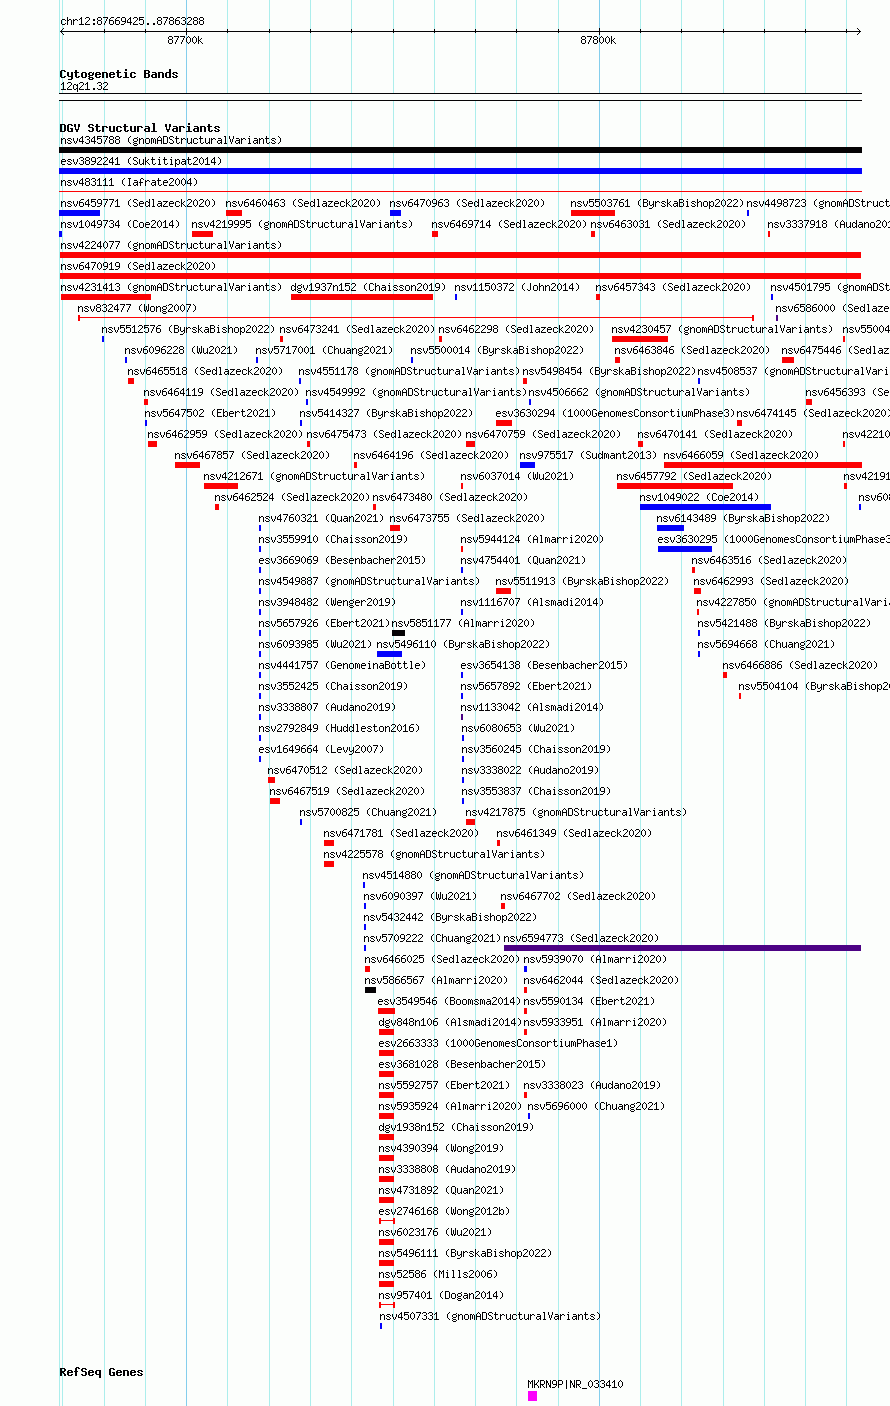Select the purple nsv6594773 Sedlazeck2020 bar
The height and width of the screenshot is (1406, 890).
point(682,948)
